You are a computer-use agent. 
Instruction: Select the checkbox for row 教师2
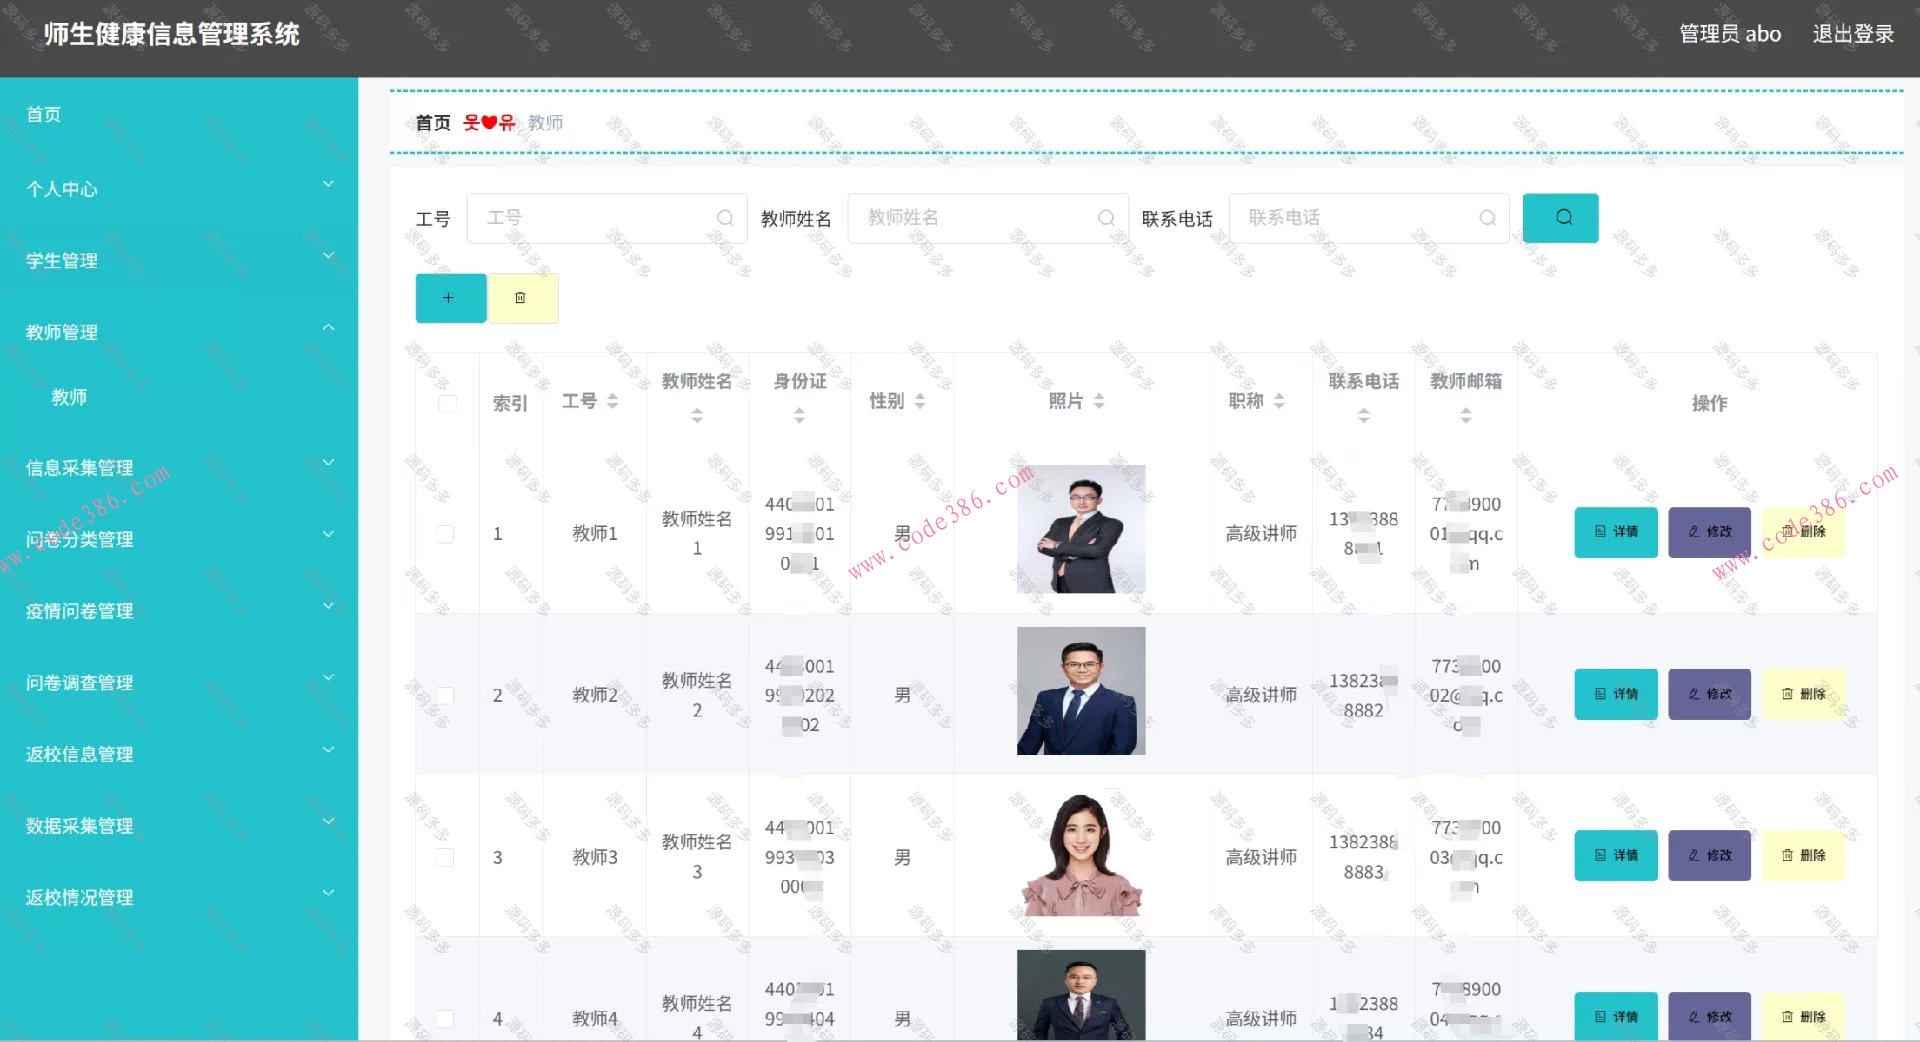pyautogui.click(x=446, y=696)
